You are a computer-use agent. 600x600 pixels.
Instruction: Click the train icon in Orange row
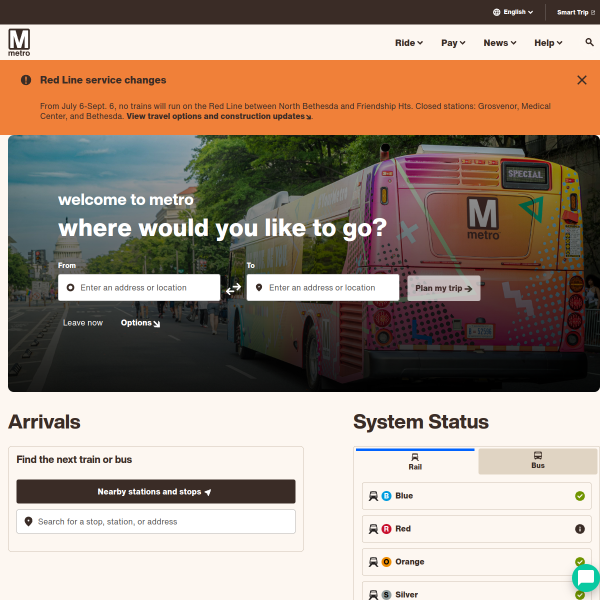373,562
